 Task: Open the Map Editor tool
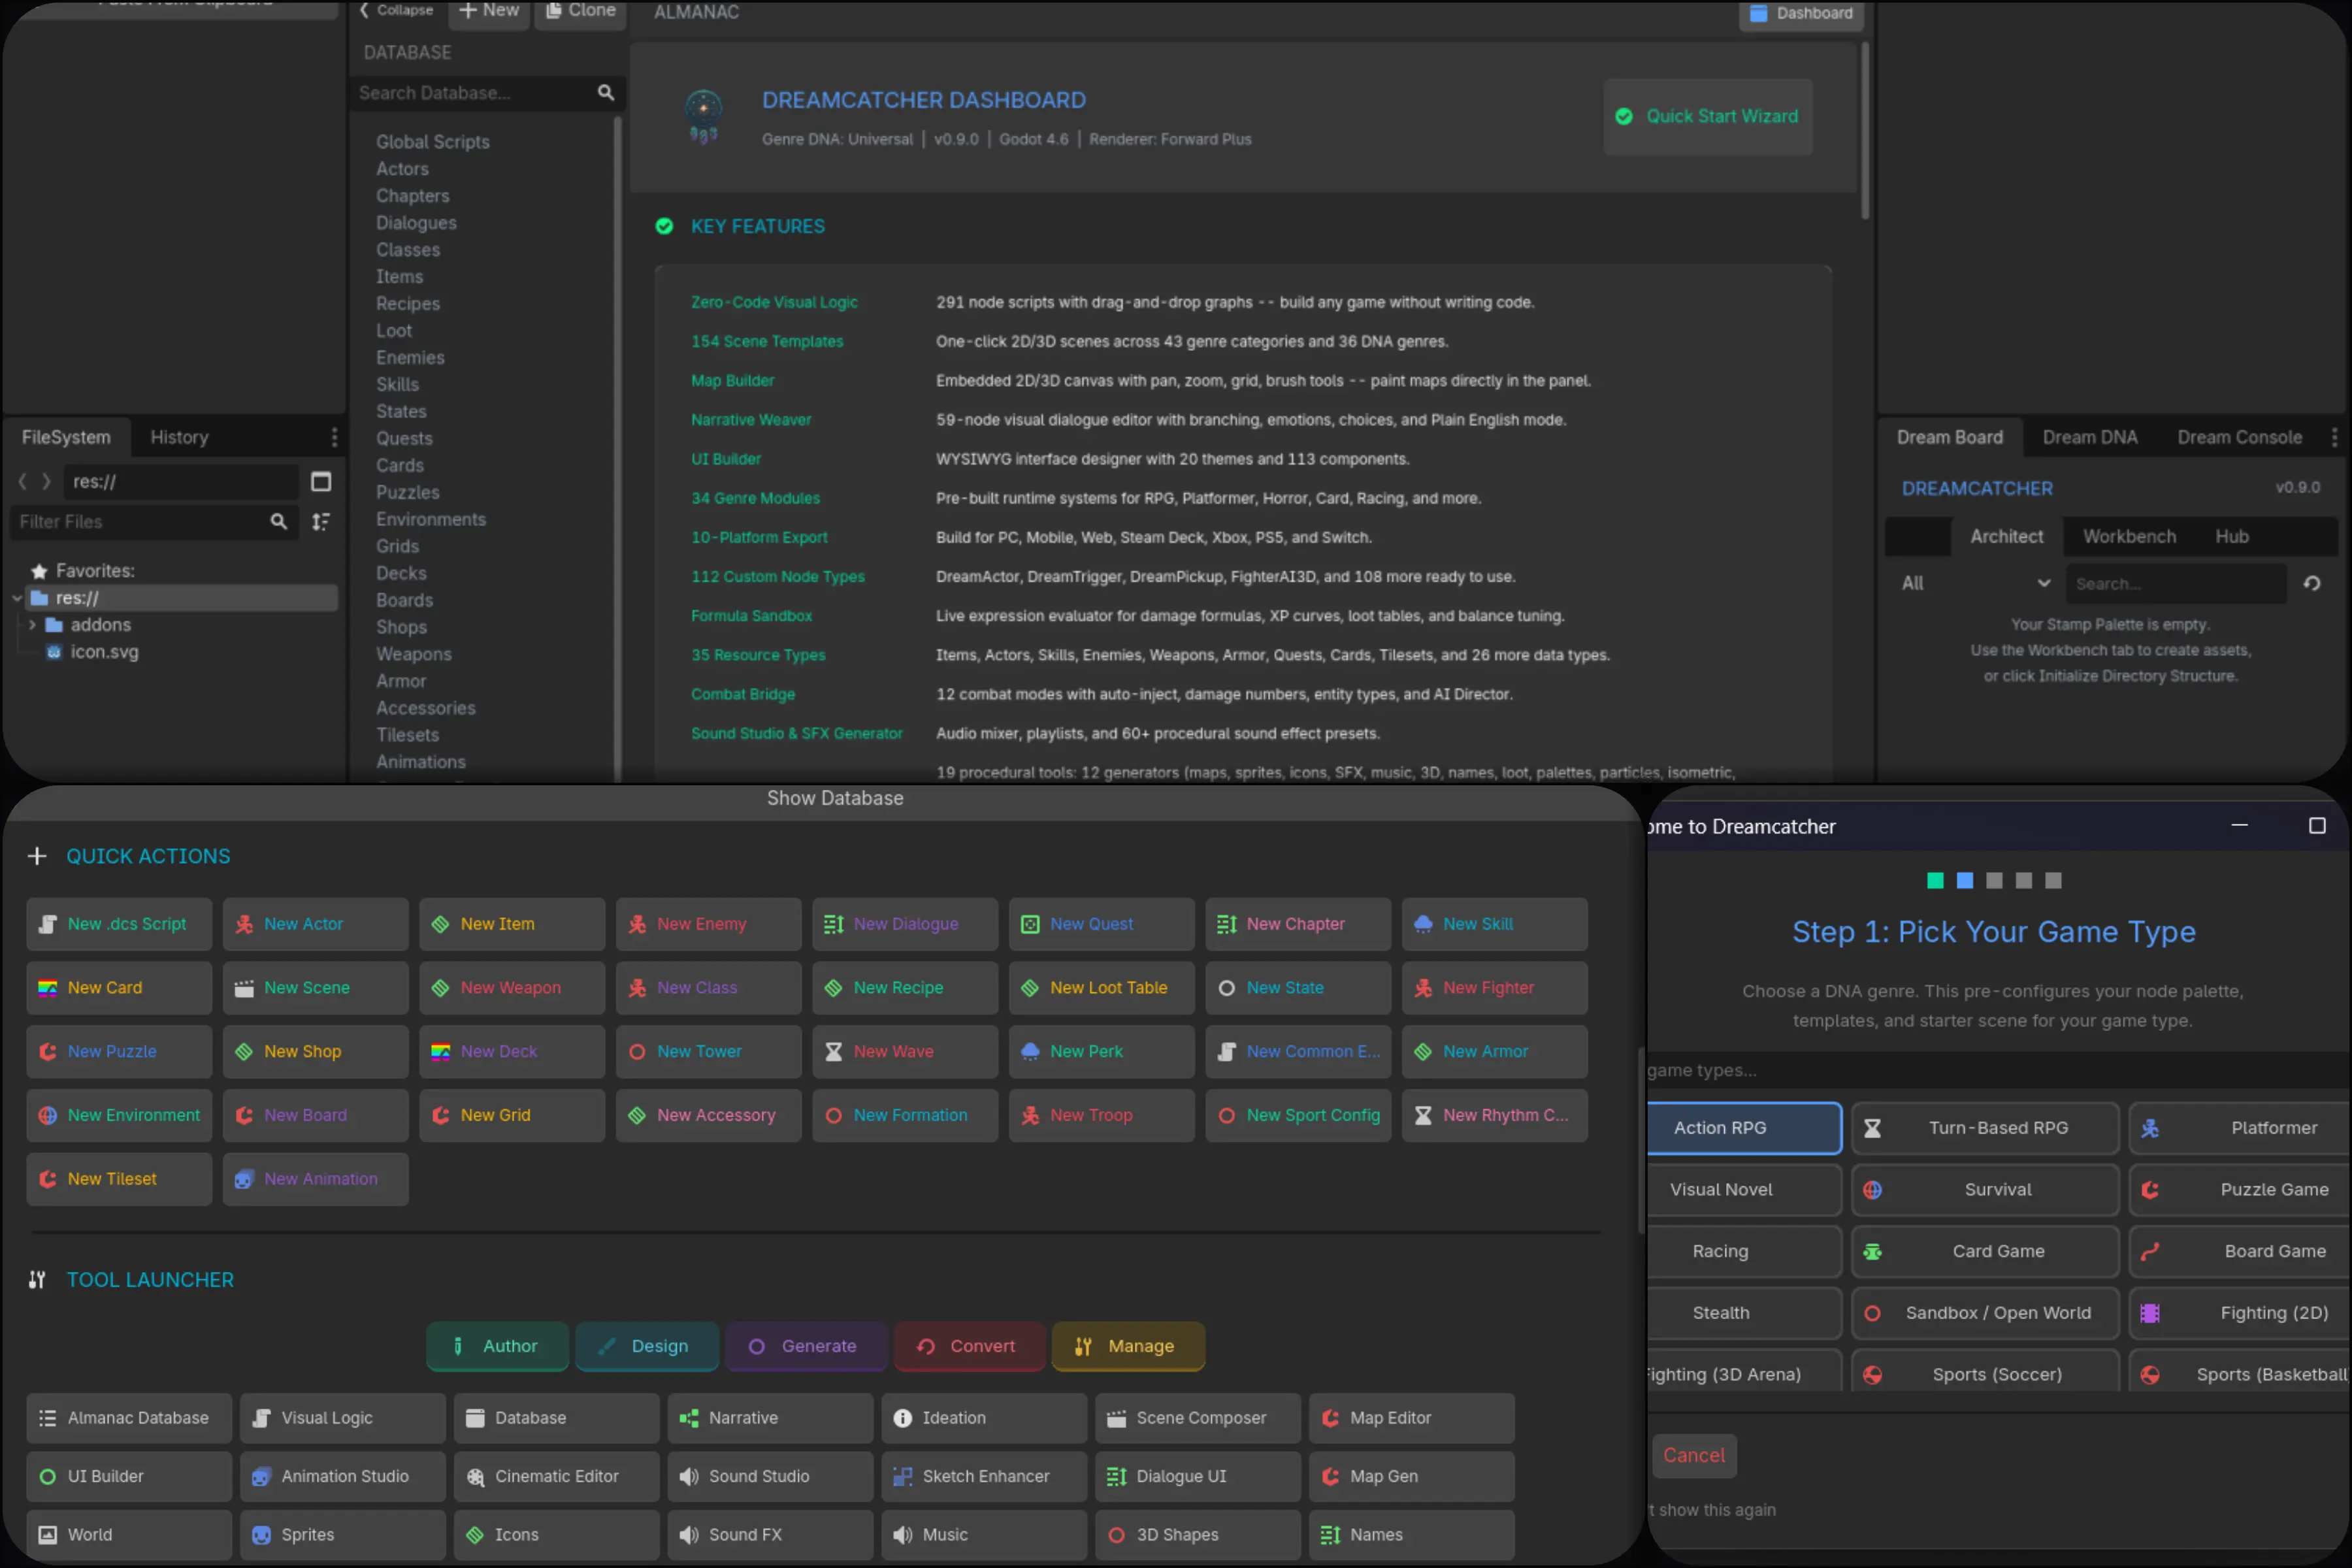coord(1411,1418)
